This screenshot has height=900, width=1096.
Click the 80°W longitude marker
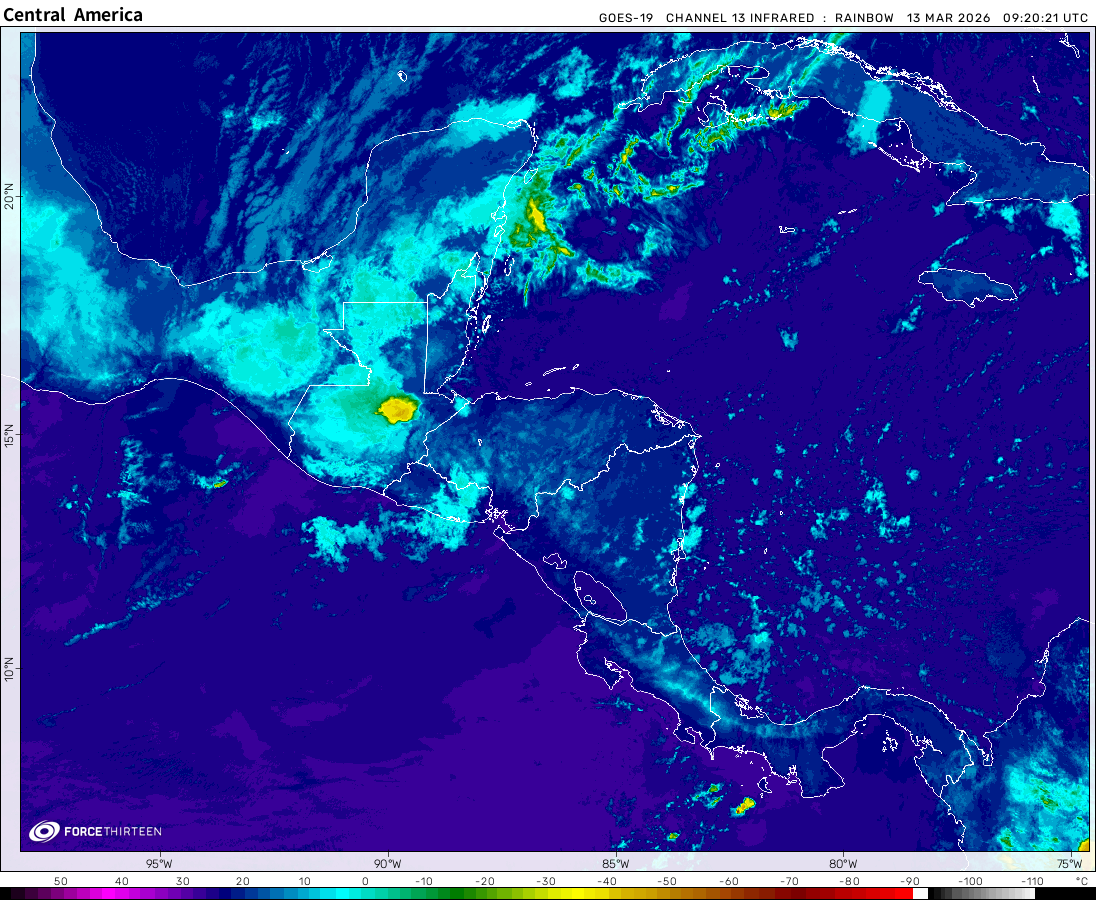click(843, 864)
